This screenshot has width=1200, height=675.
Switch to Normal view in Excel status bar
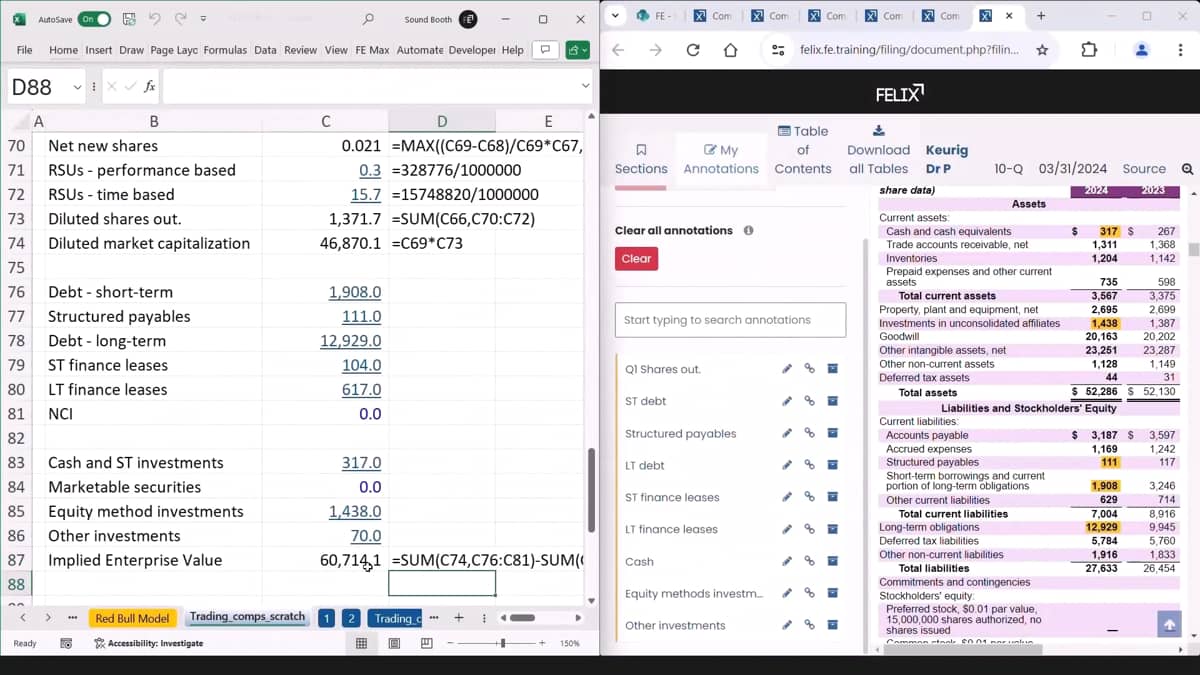point(362,643)
